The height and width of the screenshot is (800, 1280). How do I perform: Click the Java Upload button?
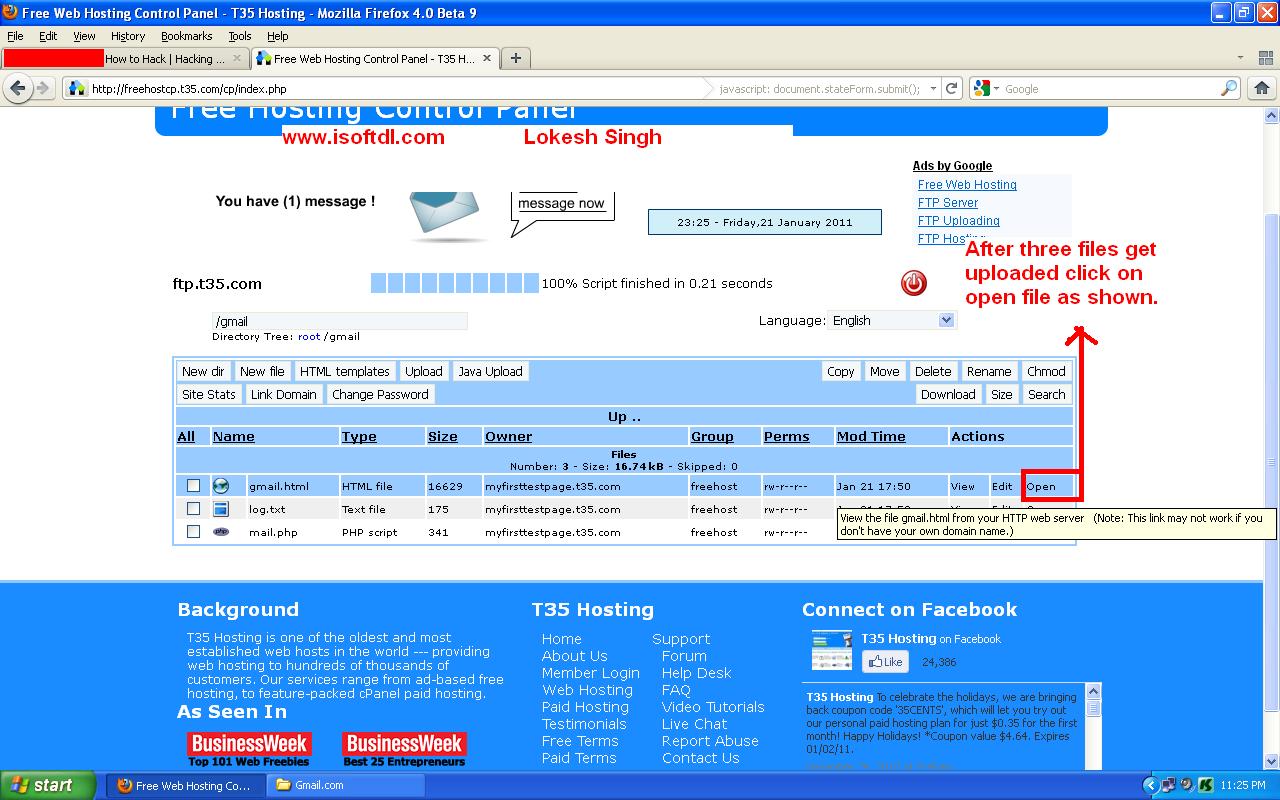[490, 371]
